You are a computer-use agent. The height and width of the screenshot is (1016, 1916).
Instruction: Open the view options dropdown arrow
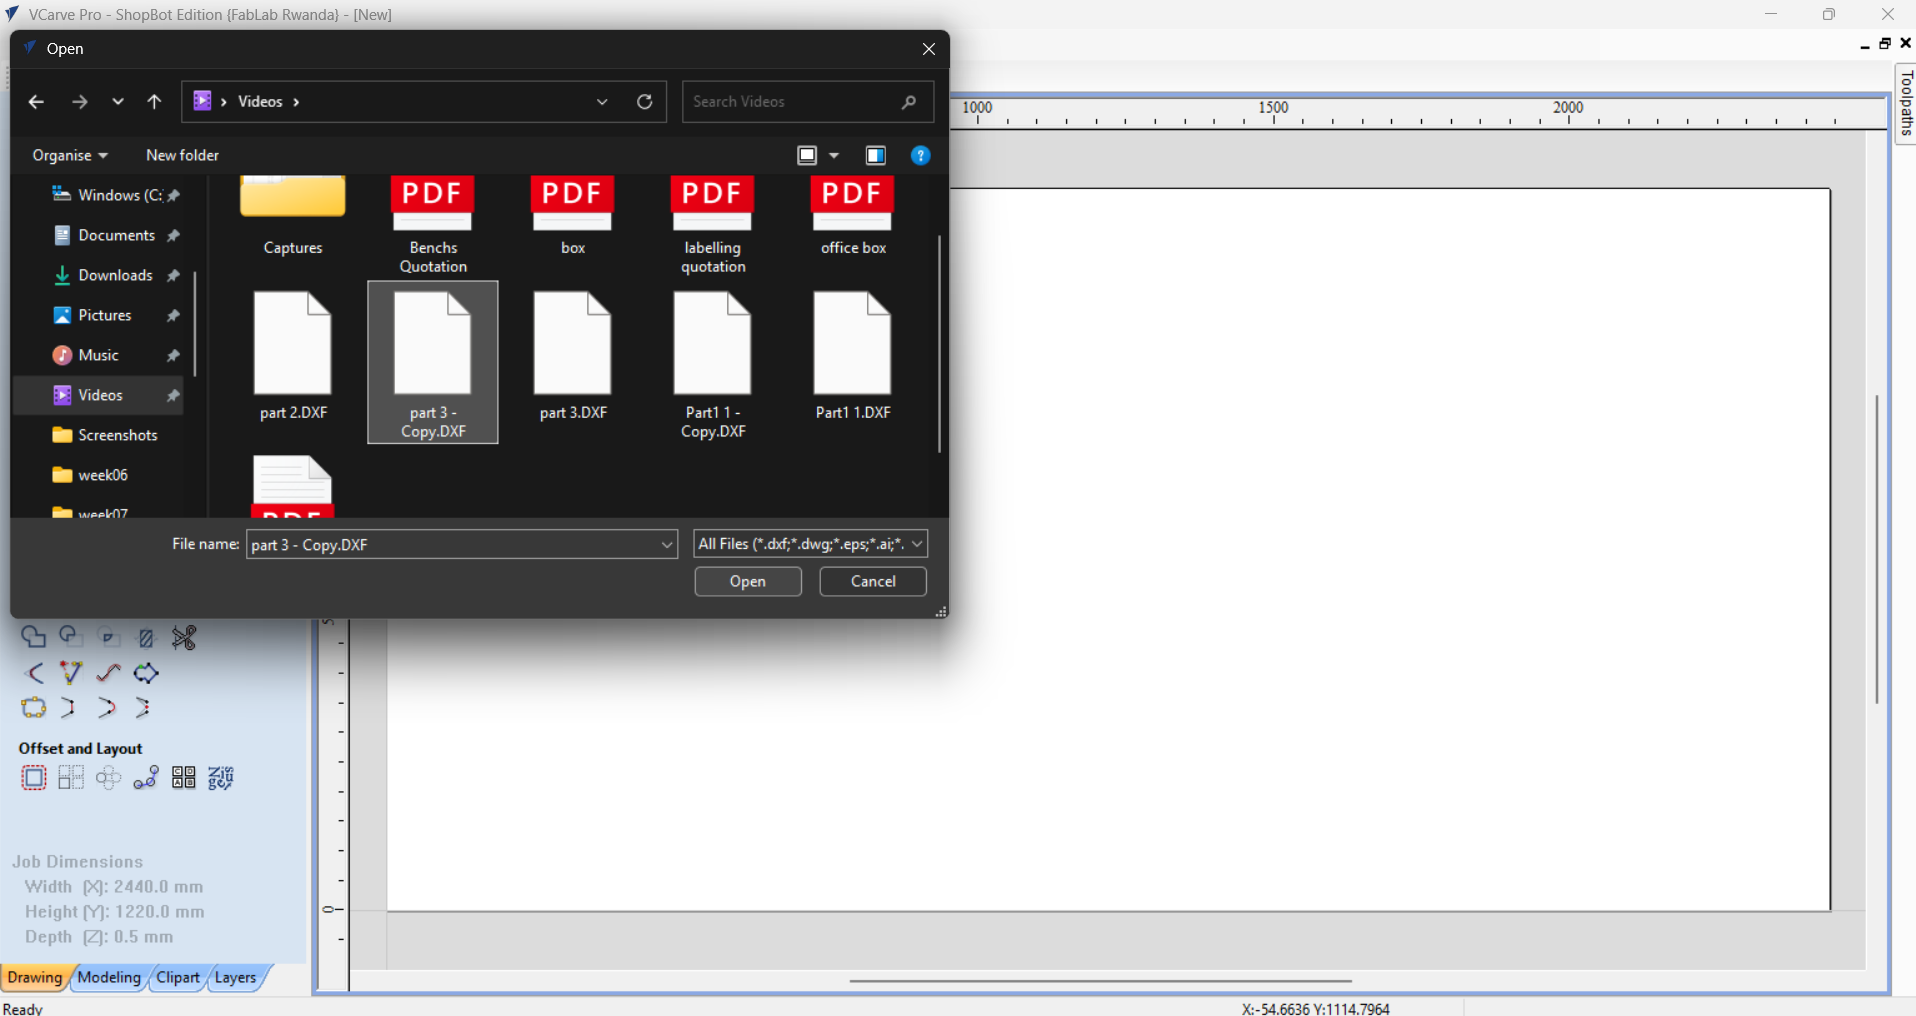(x=834, y=155)
